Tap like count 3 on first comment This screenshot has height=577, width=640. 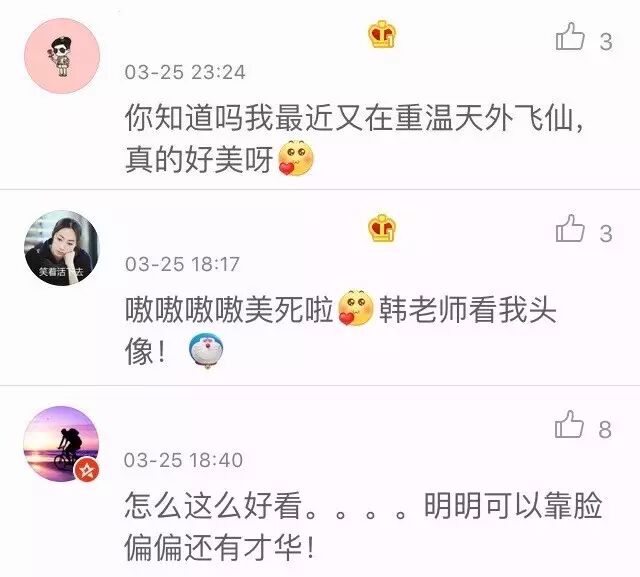pyautogui.click(x=606, y=42)
